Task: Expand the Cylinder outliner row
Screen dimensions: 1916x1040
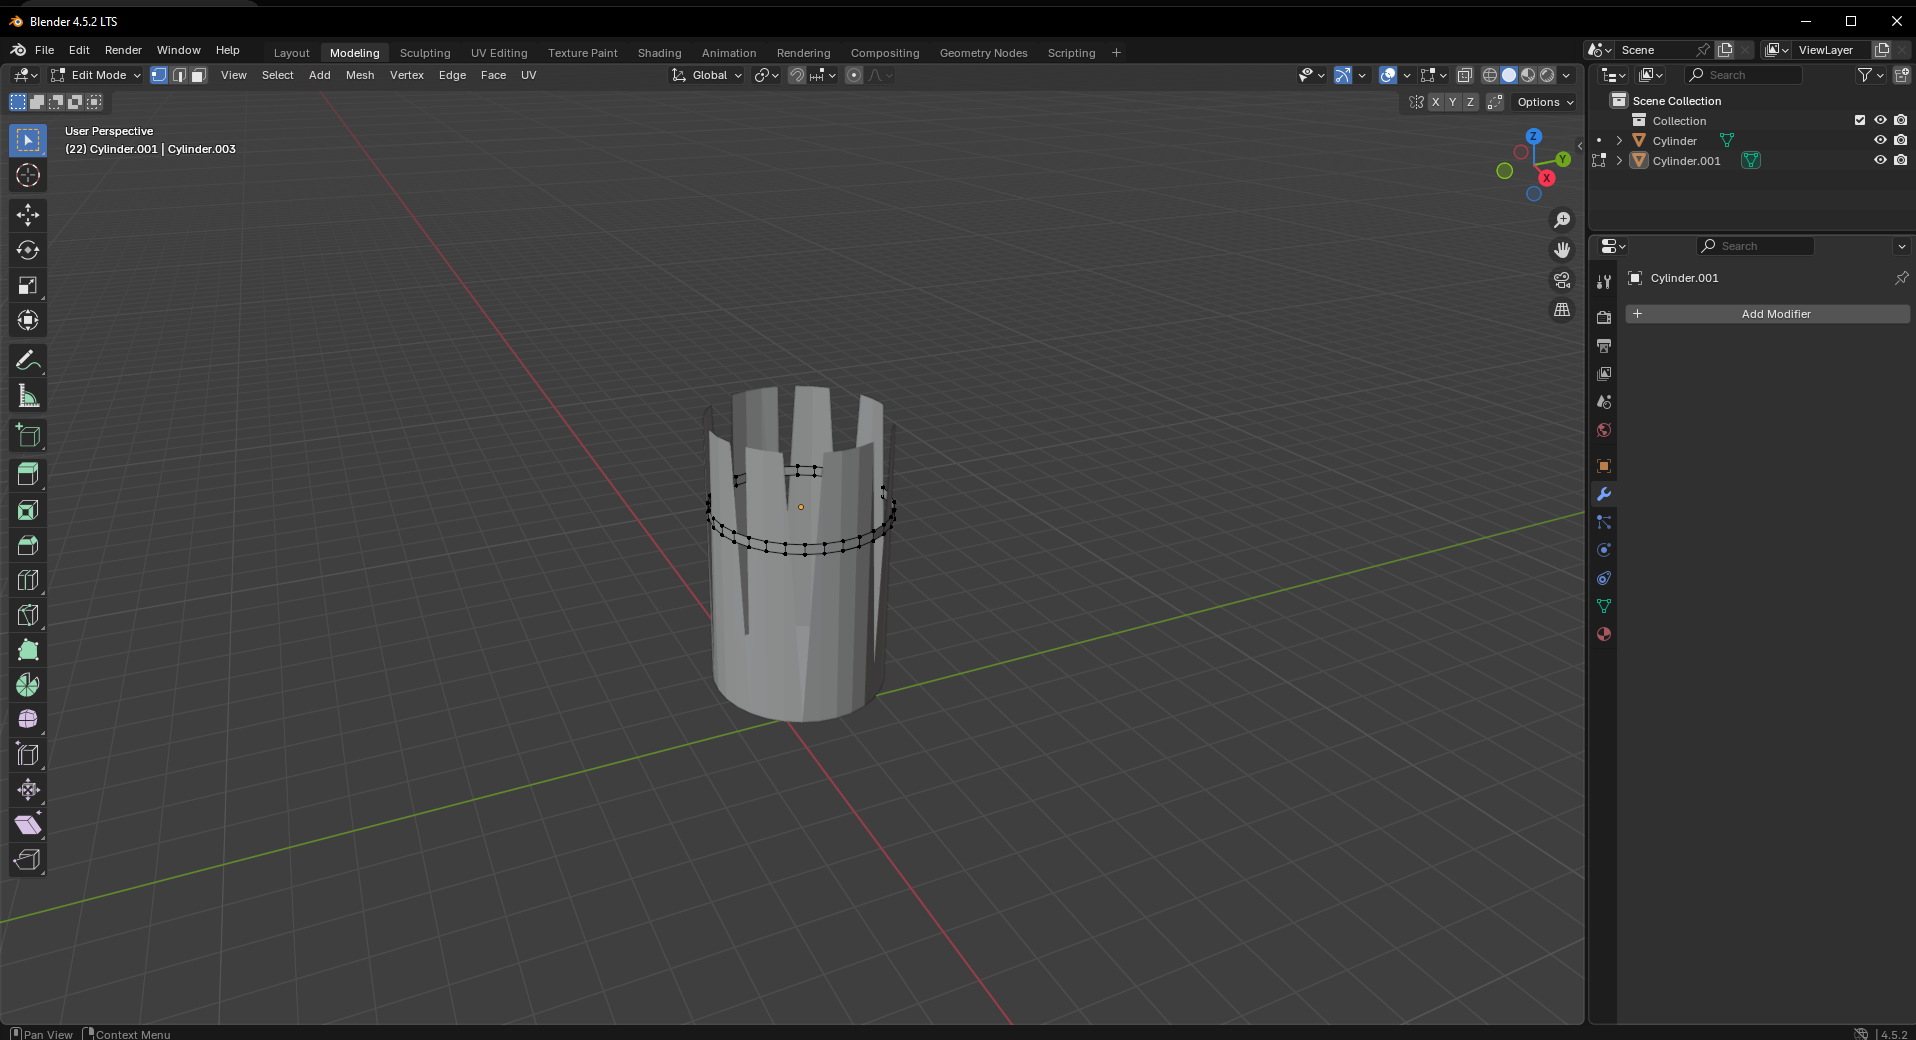Action: coord(1619,140)
